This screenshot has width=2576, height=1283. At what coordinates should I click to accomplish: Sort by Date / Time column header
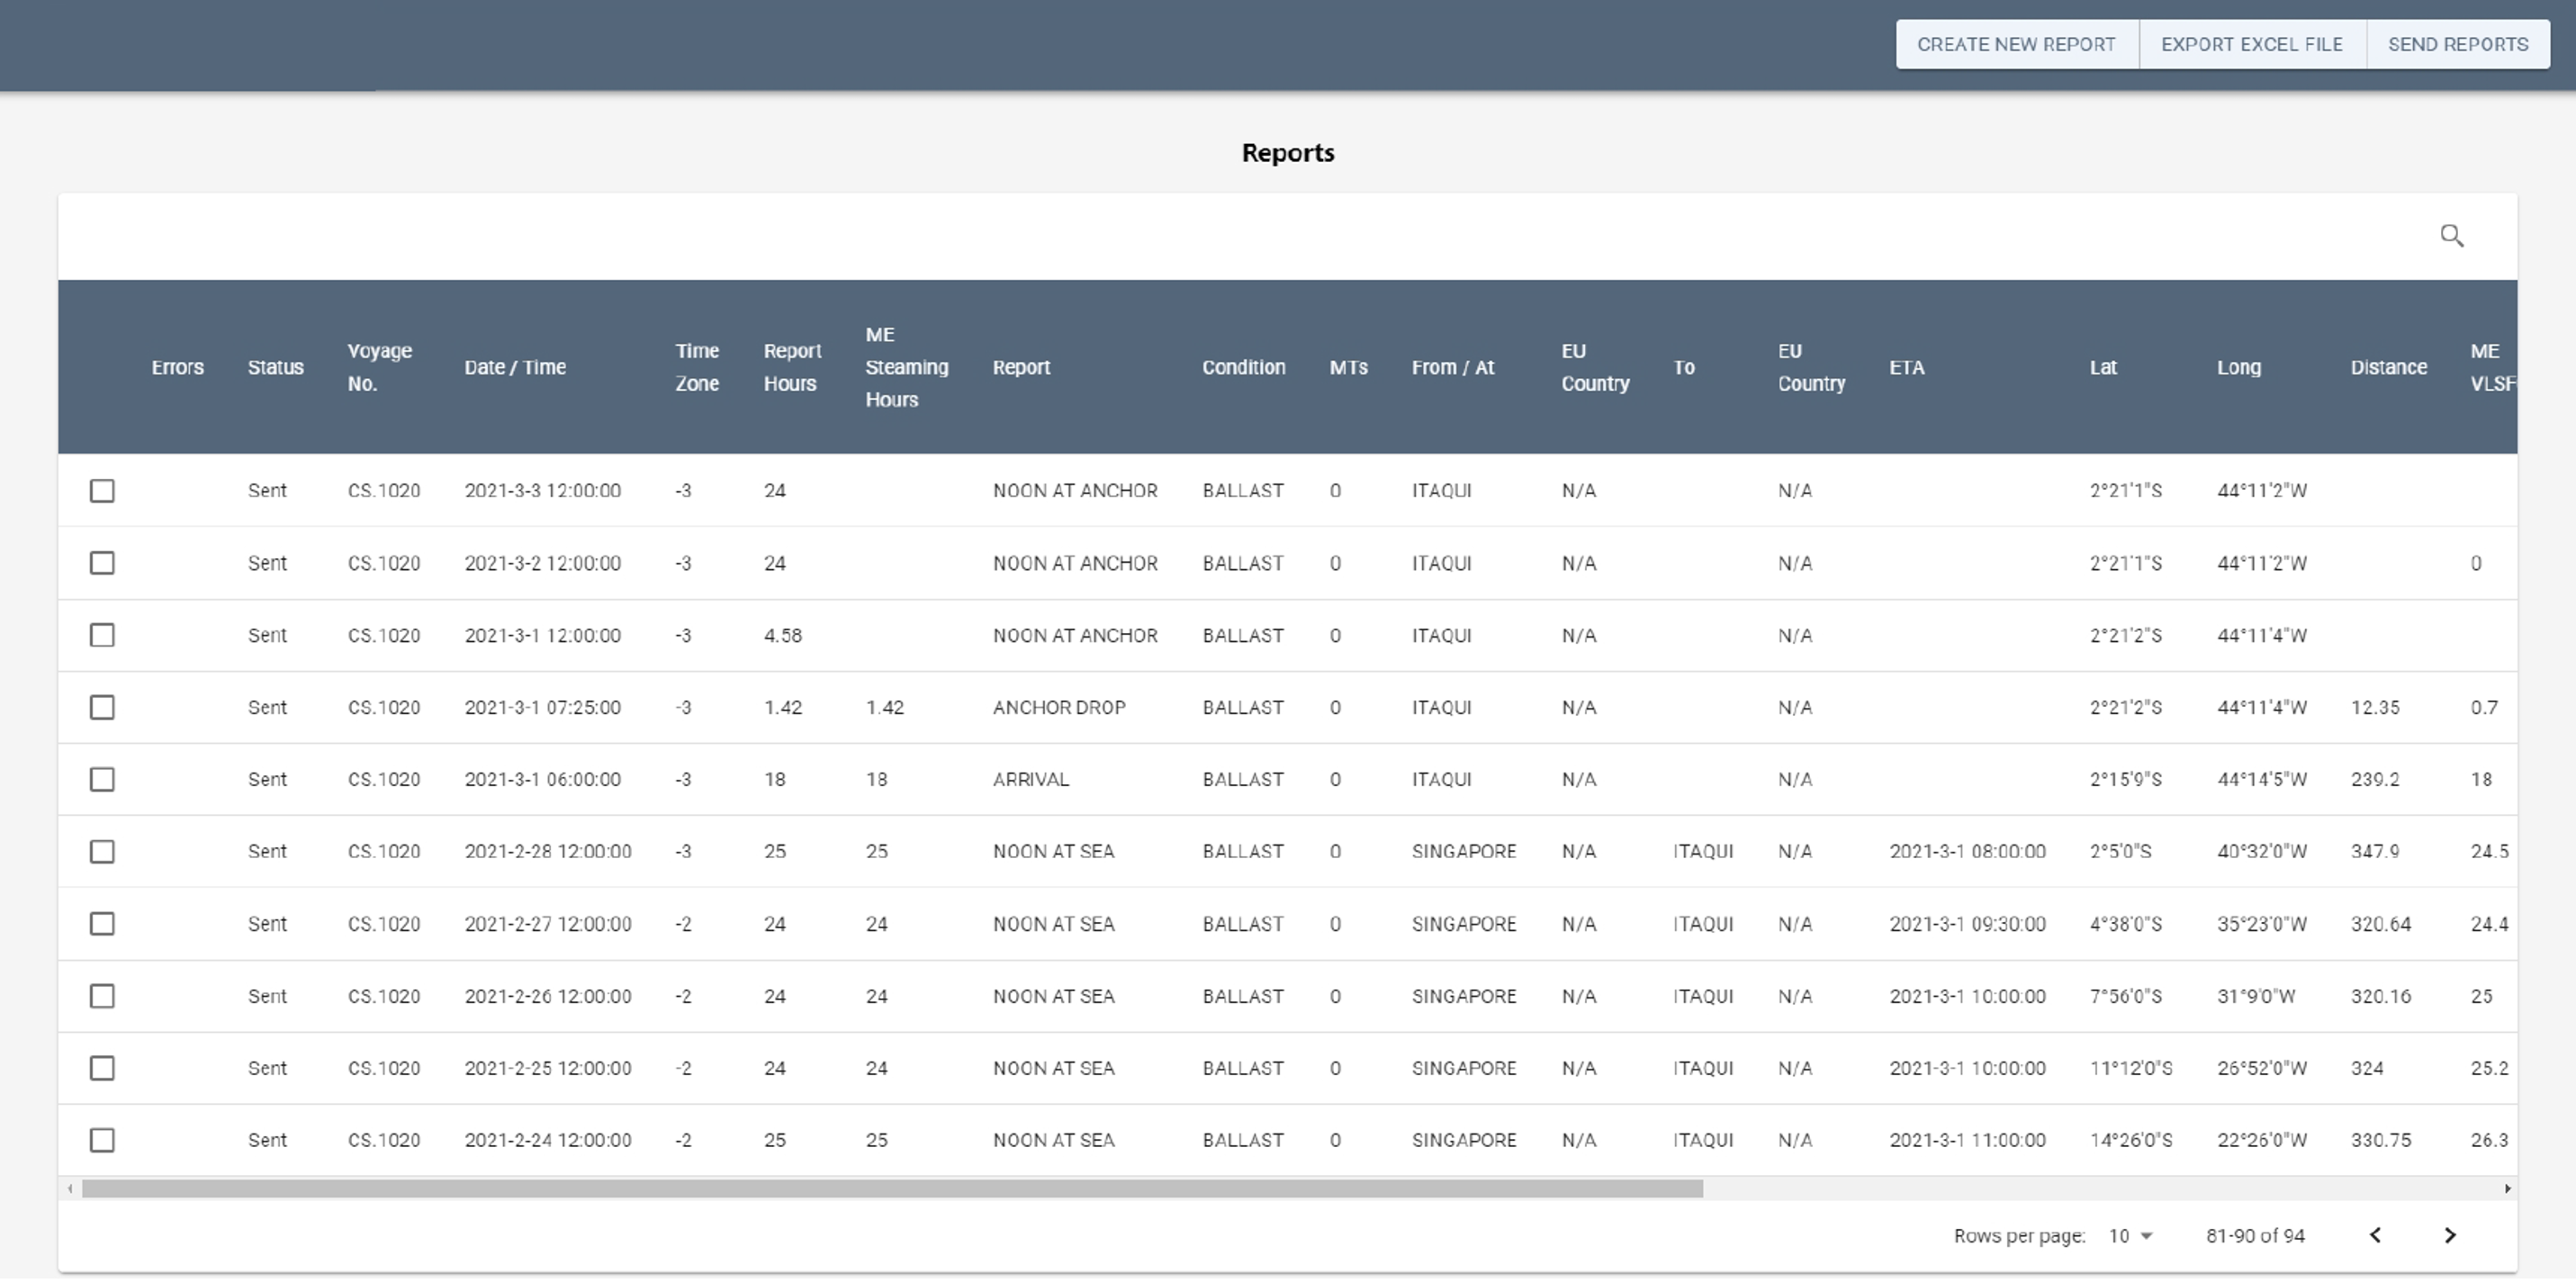pyautogui.click(x=514, y=367)
